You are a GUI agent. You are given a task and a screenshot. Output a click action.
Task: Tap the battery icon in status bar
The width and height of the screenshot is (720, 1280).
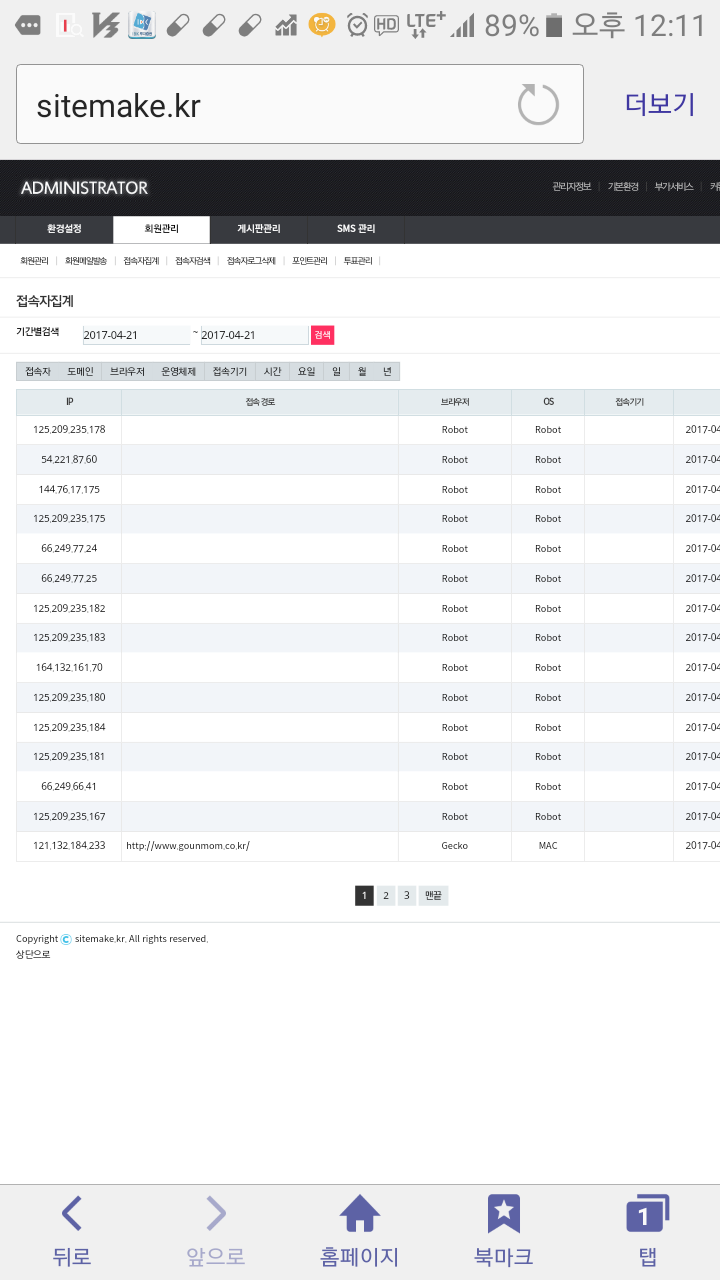555,25
